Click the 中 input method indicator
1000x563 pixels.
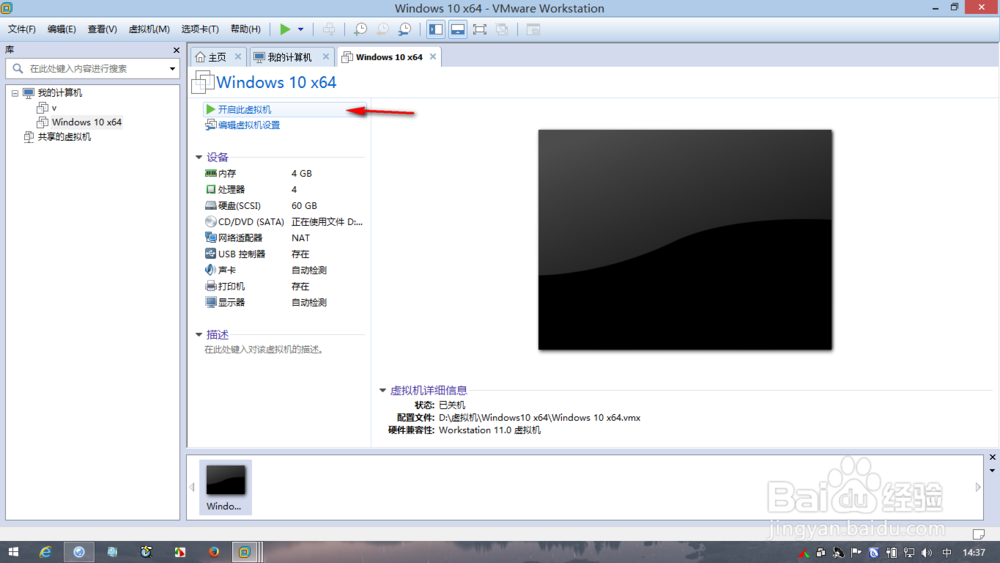click(x=946, y=553)
